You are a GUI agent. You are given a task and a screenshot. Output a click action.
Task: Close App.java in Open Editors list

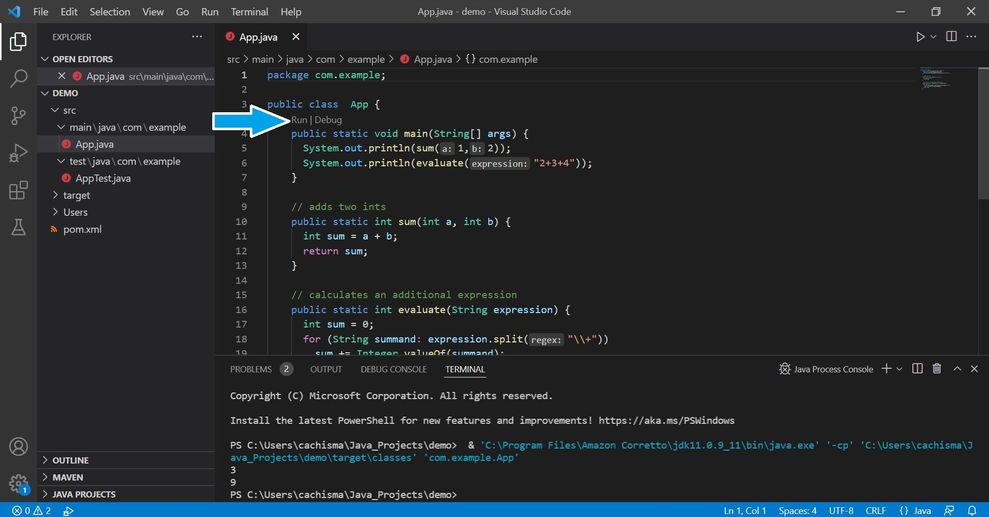(62, 76)
